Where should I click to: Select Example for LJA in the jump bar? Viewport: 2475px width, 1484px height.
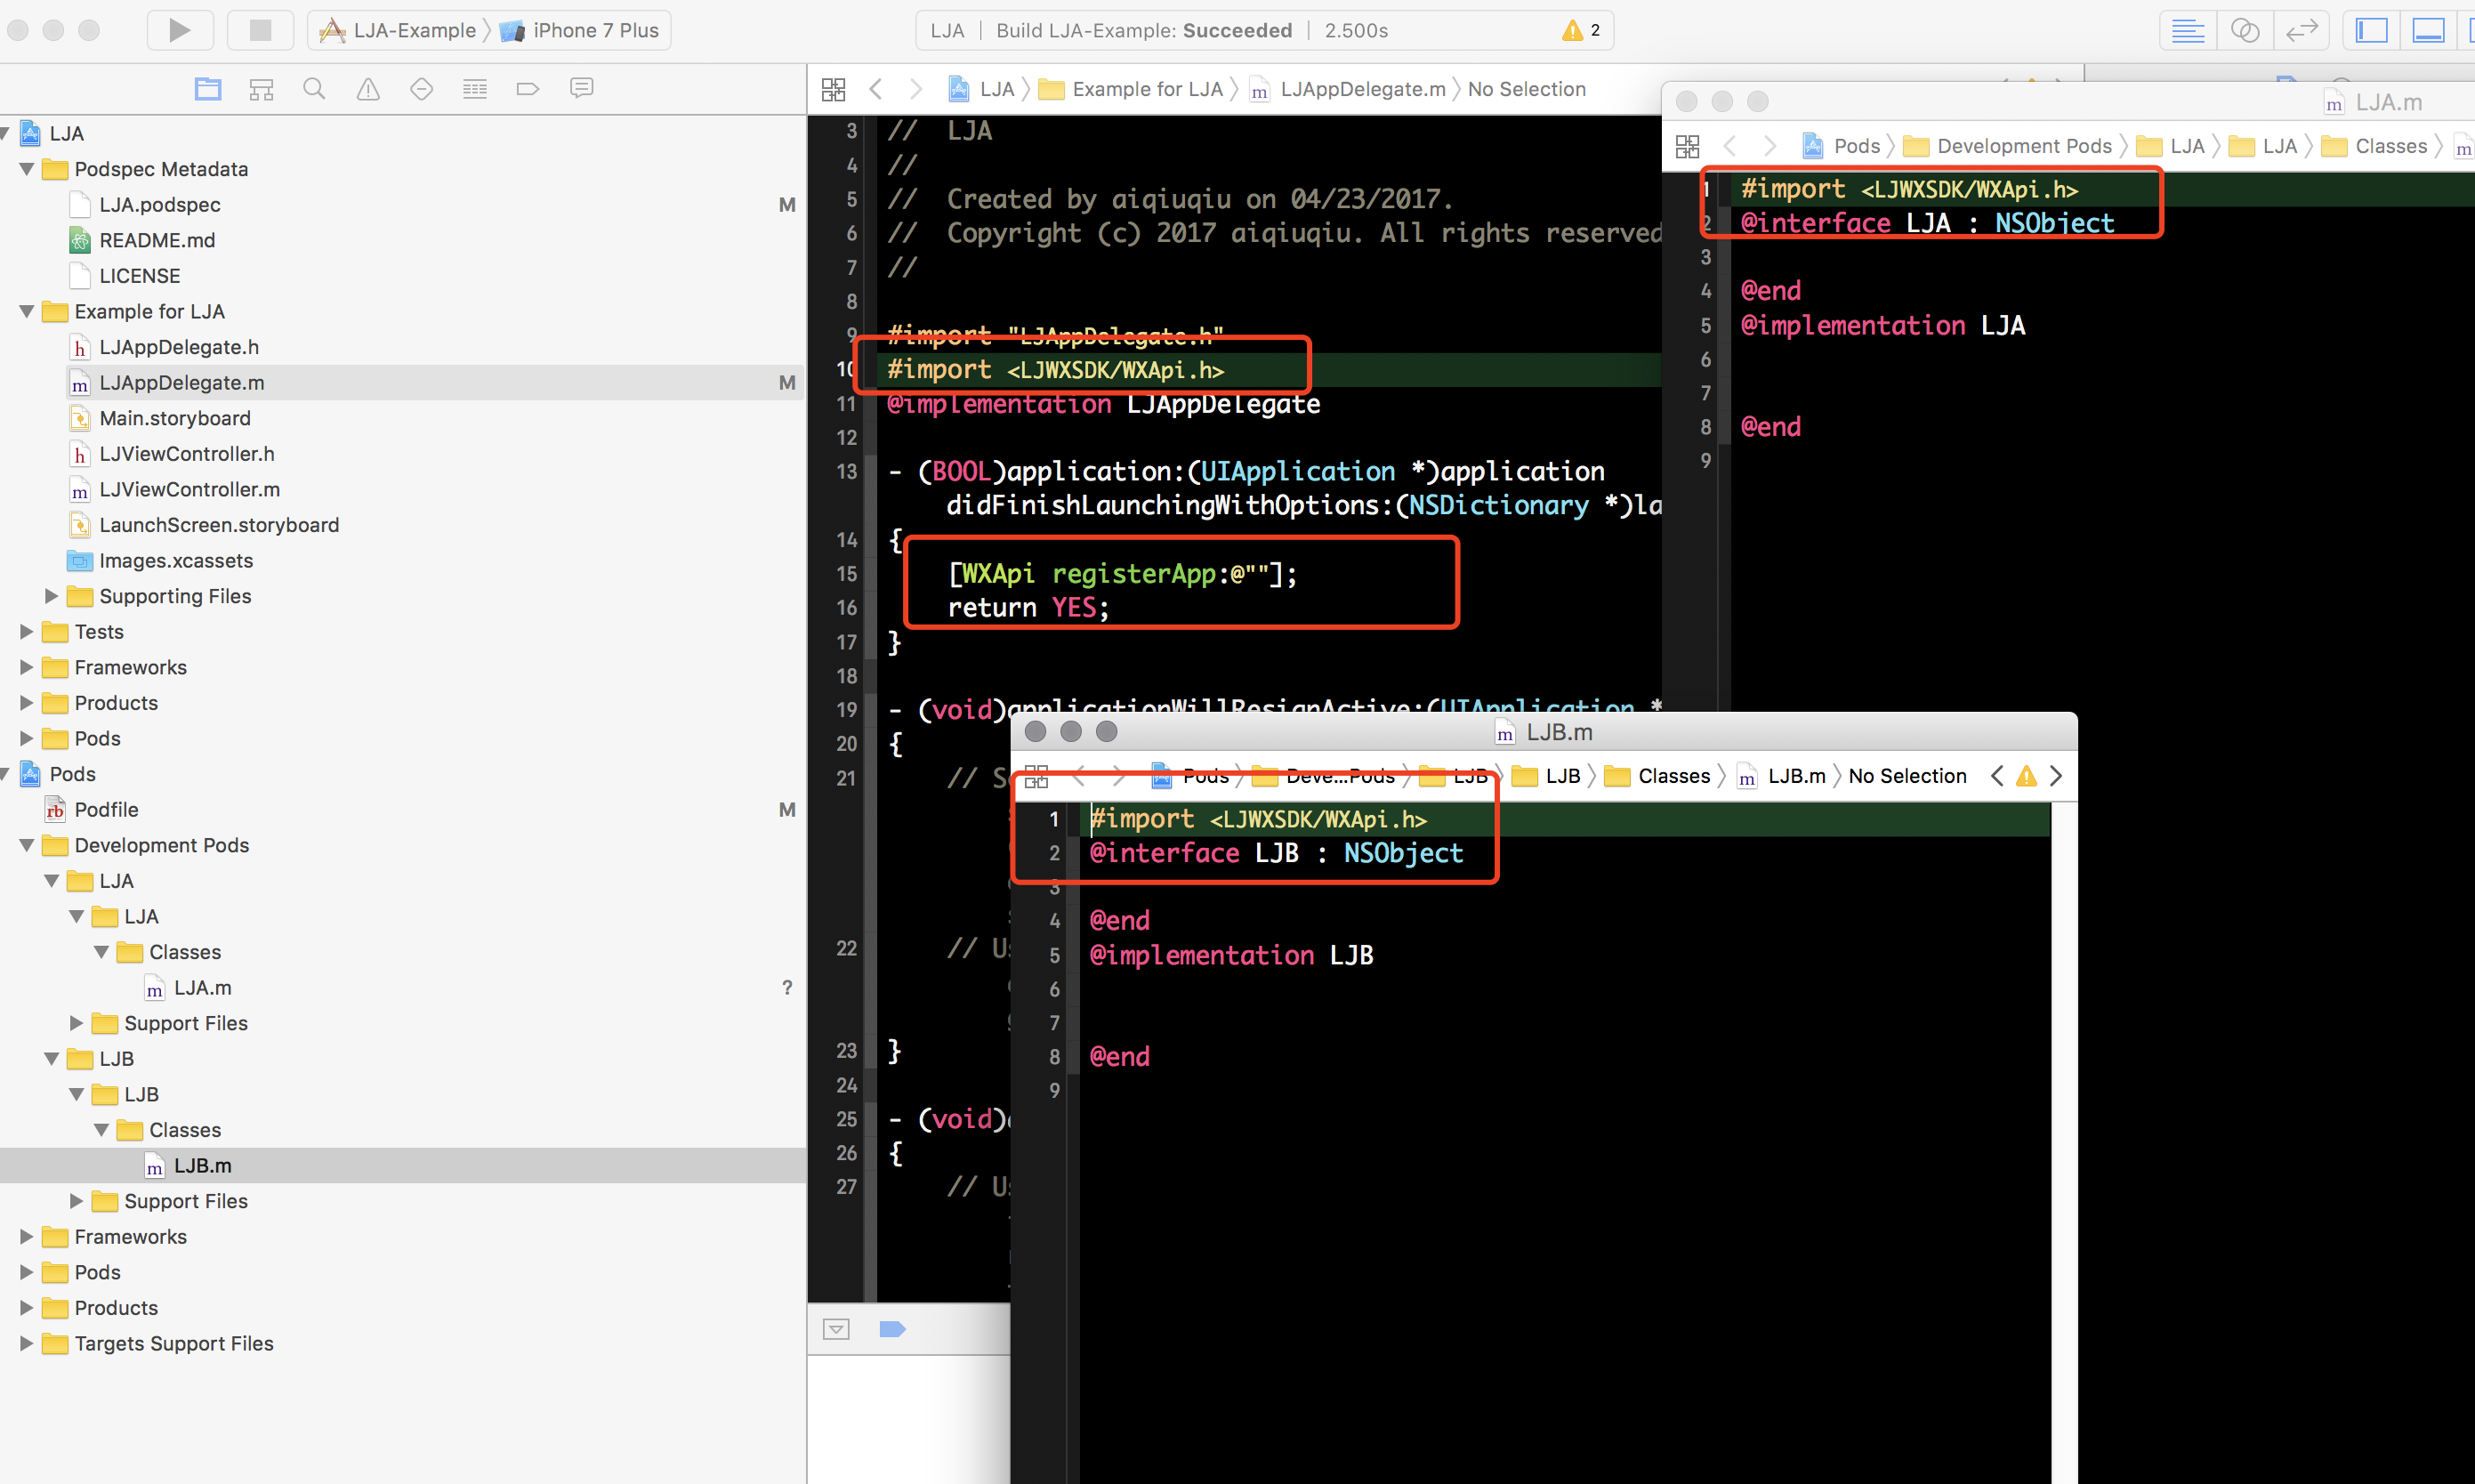click(x=1146, y=89)
